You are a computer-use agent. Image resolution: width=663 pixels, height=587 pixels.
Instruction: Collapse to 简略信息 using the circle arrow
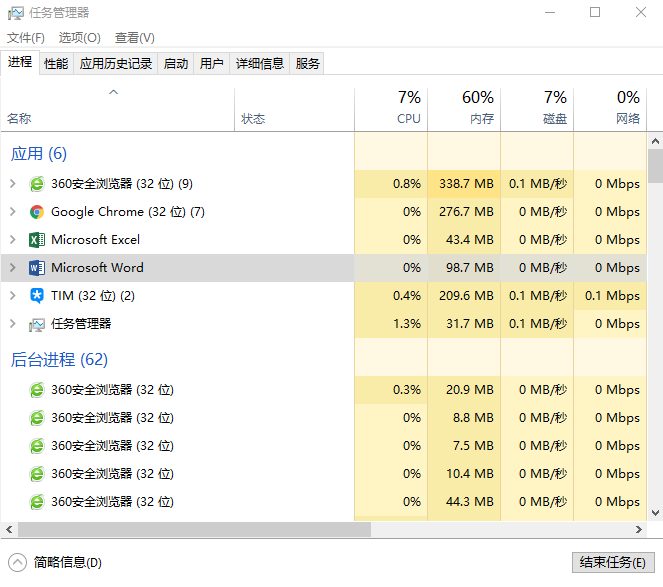17,562
